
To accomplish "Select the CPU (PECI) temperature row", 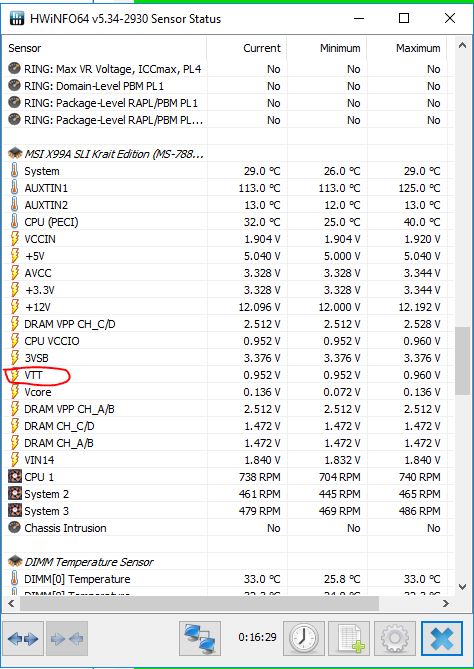I will pos(225,222).
